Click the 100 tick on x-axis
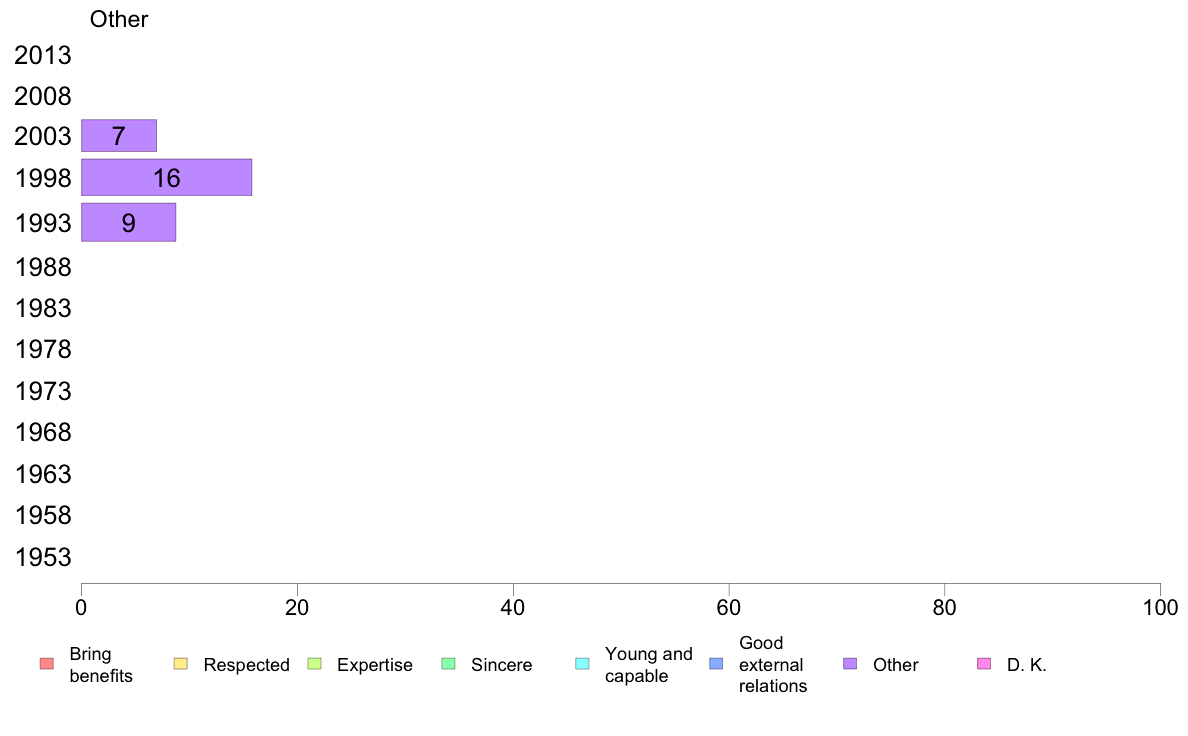The height and width of the screenshot is (736, 1188). click(x=1160, y=606)
